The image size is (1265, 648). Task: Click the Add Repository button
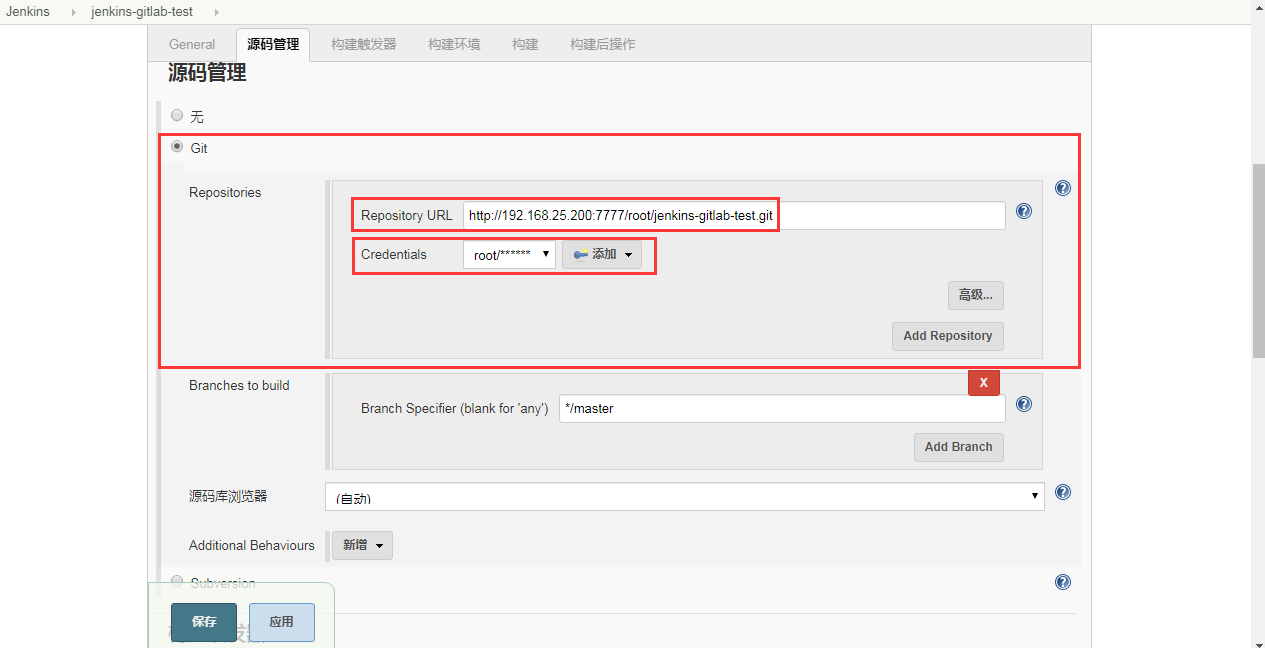947,336
